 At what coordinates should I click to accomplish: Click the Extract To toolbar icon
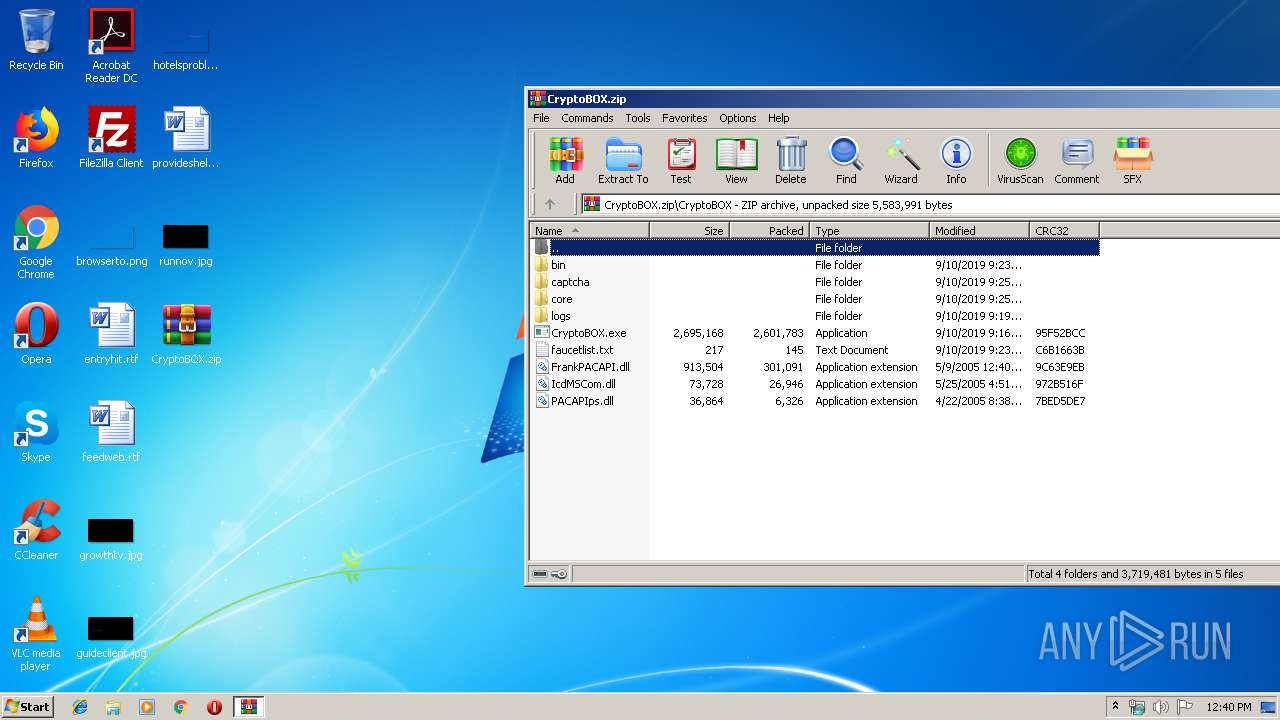pyautogui.click(x=623, y=161)
